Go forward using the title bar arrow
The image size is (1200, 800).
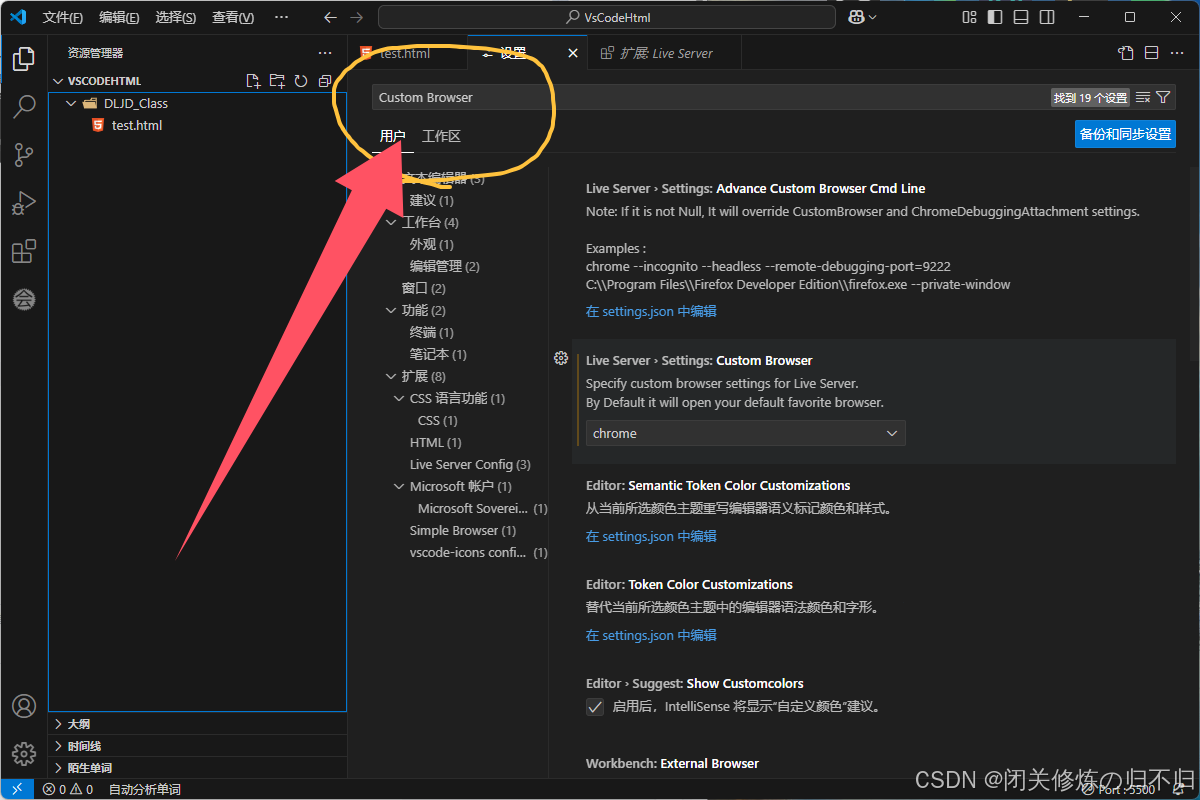tap(357, 17)
